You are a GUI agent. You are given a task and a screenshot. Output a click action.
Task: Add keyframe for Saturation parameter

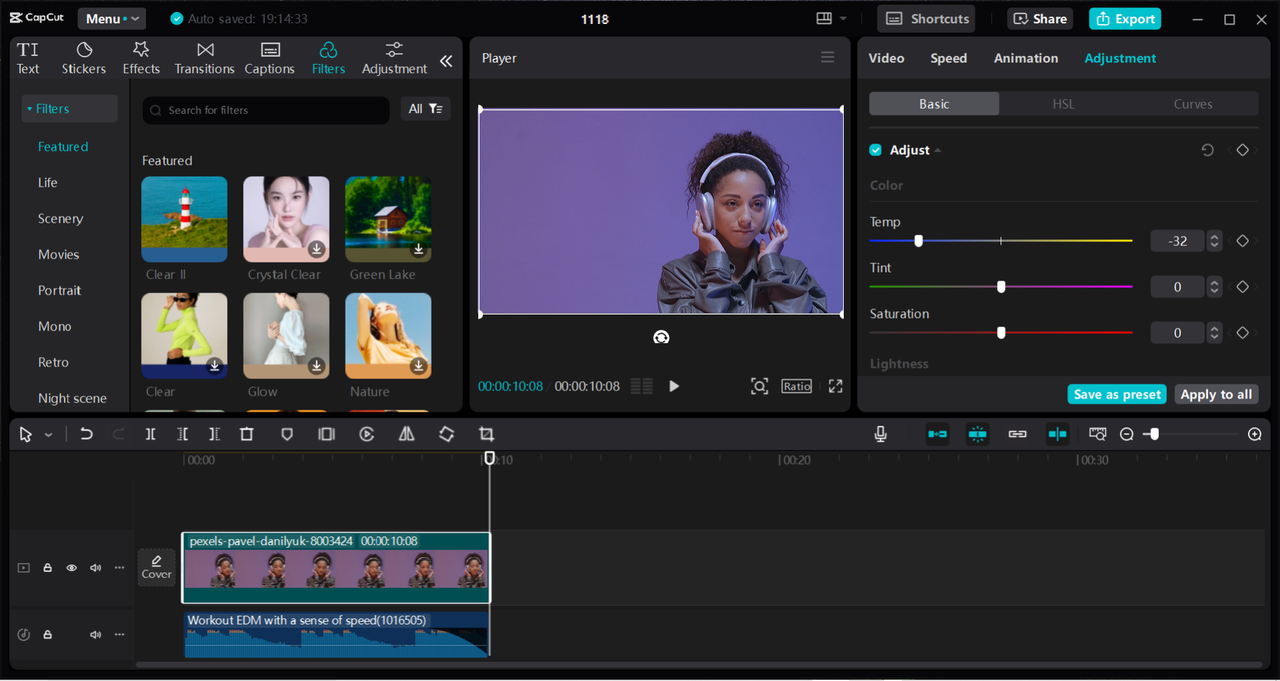pos(1242,333)
